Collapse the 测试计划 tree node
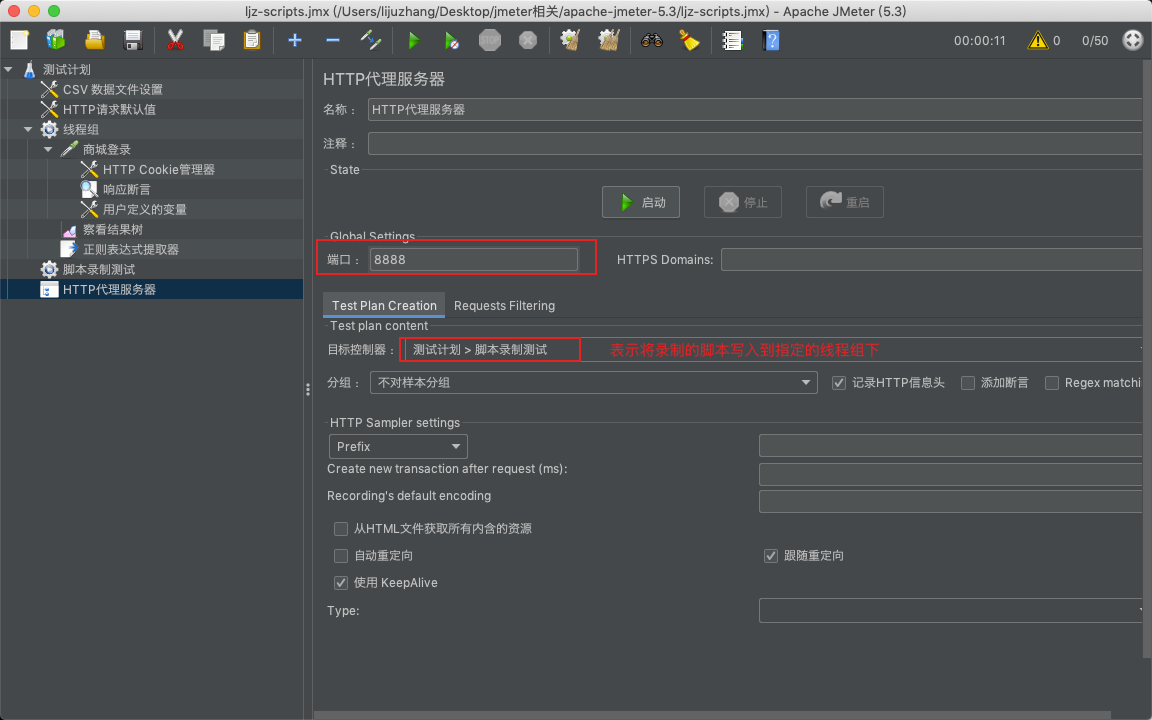Viewport: 1152px width, 720px height. pyautogui.click(x=9, y=69)
